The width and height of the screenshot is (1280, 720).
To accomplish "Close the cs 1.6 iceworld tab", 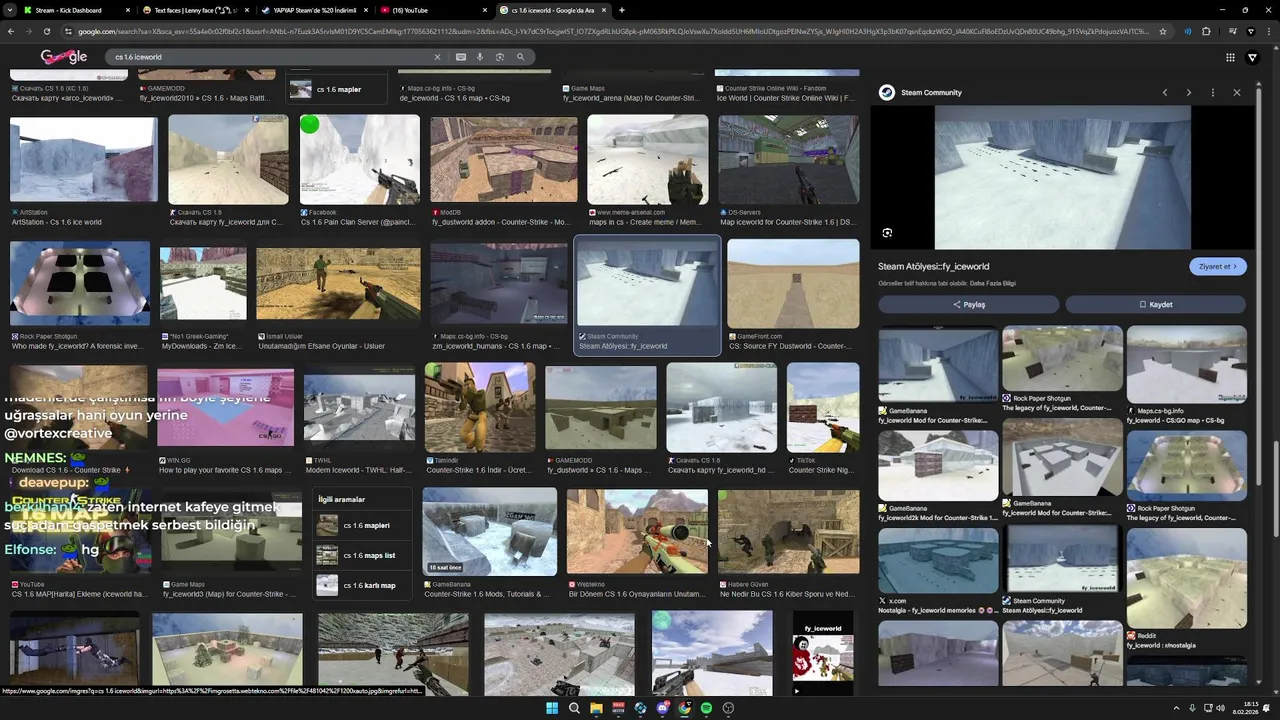I will pos(603,10).
